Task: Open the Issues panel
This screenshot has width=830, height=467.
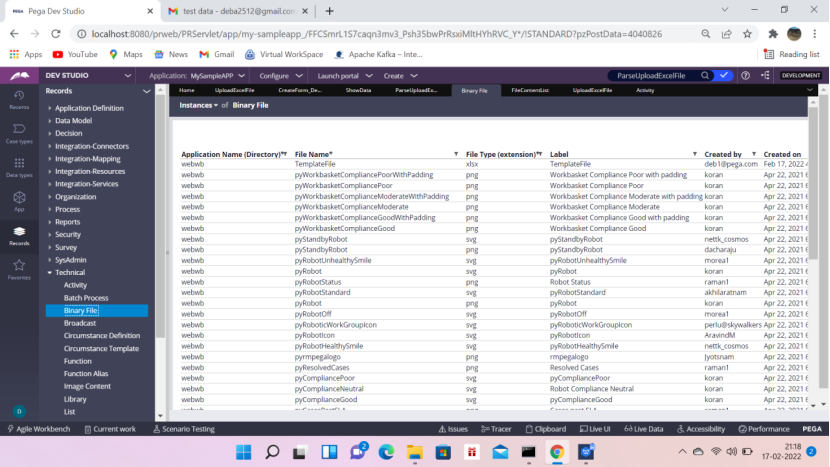Action: coord(453,429)
